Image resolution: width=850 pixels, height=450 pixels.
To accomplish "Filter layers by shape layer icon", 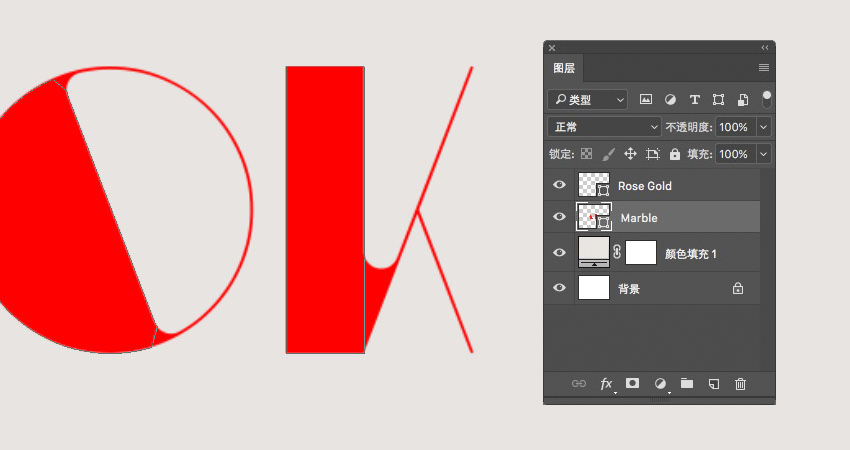I will [718, 99].
